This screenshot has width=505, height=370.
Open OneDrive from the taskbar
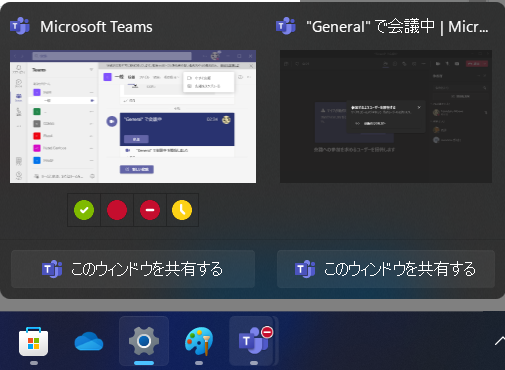(89, 342)
